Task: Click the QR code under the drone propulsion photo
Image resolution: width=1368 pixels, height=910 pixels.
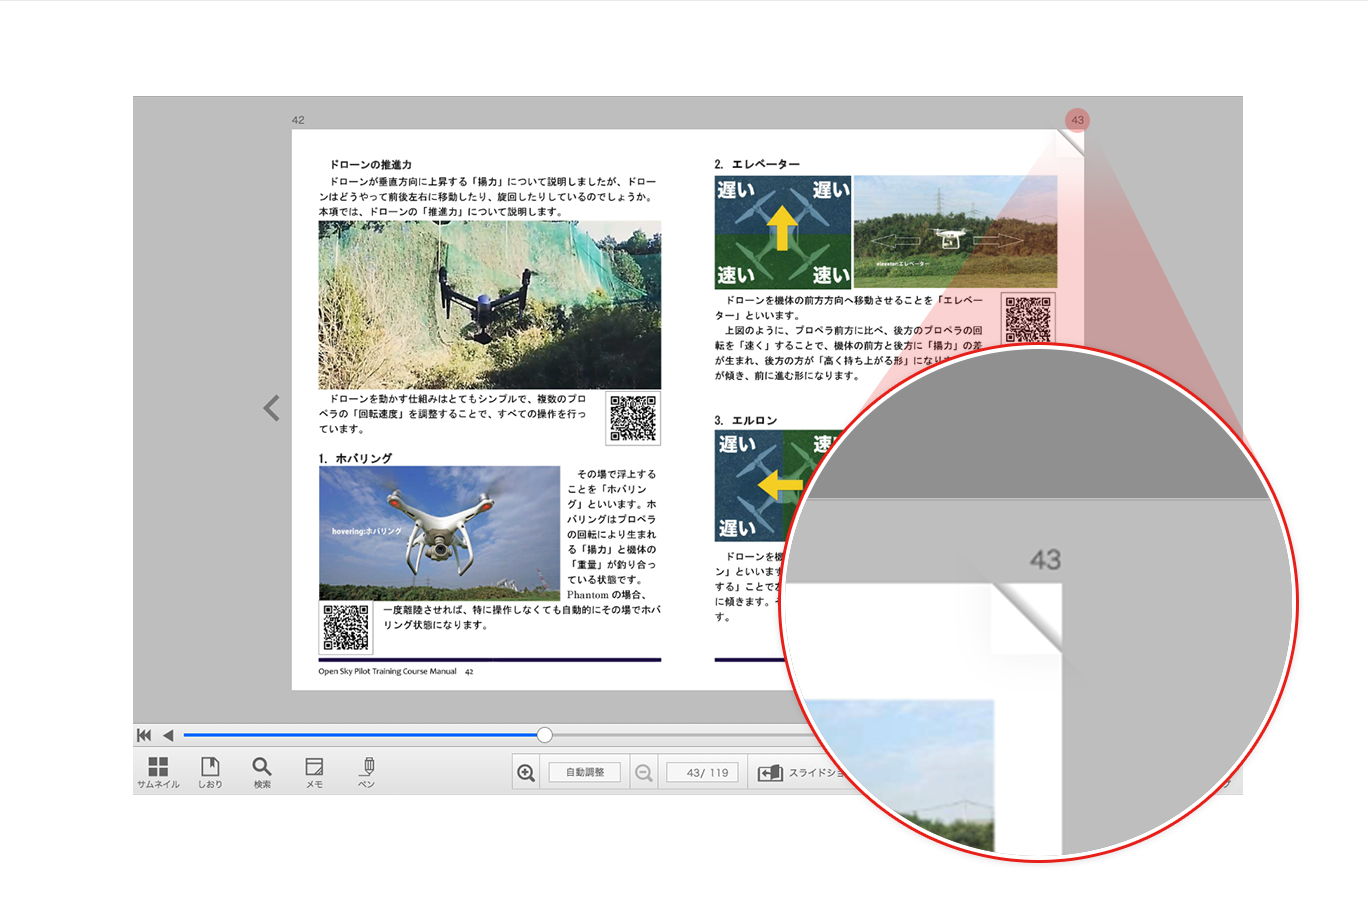Action: pyautogui.click(x=631, y=419)
